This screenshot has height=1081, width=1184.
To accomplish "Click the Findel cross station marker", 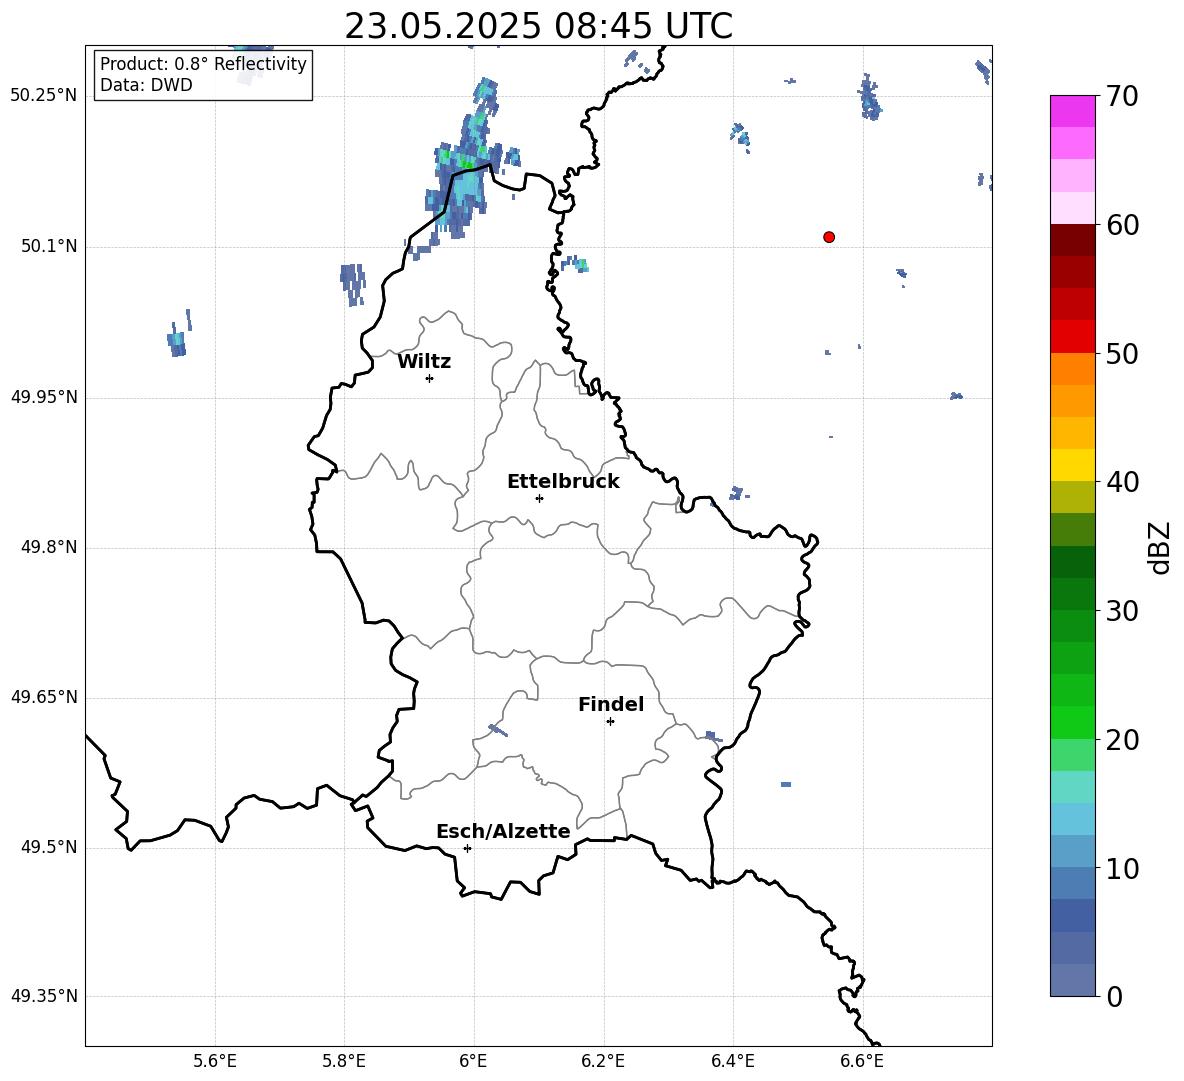I will tap(610, 722).
